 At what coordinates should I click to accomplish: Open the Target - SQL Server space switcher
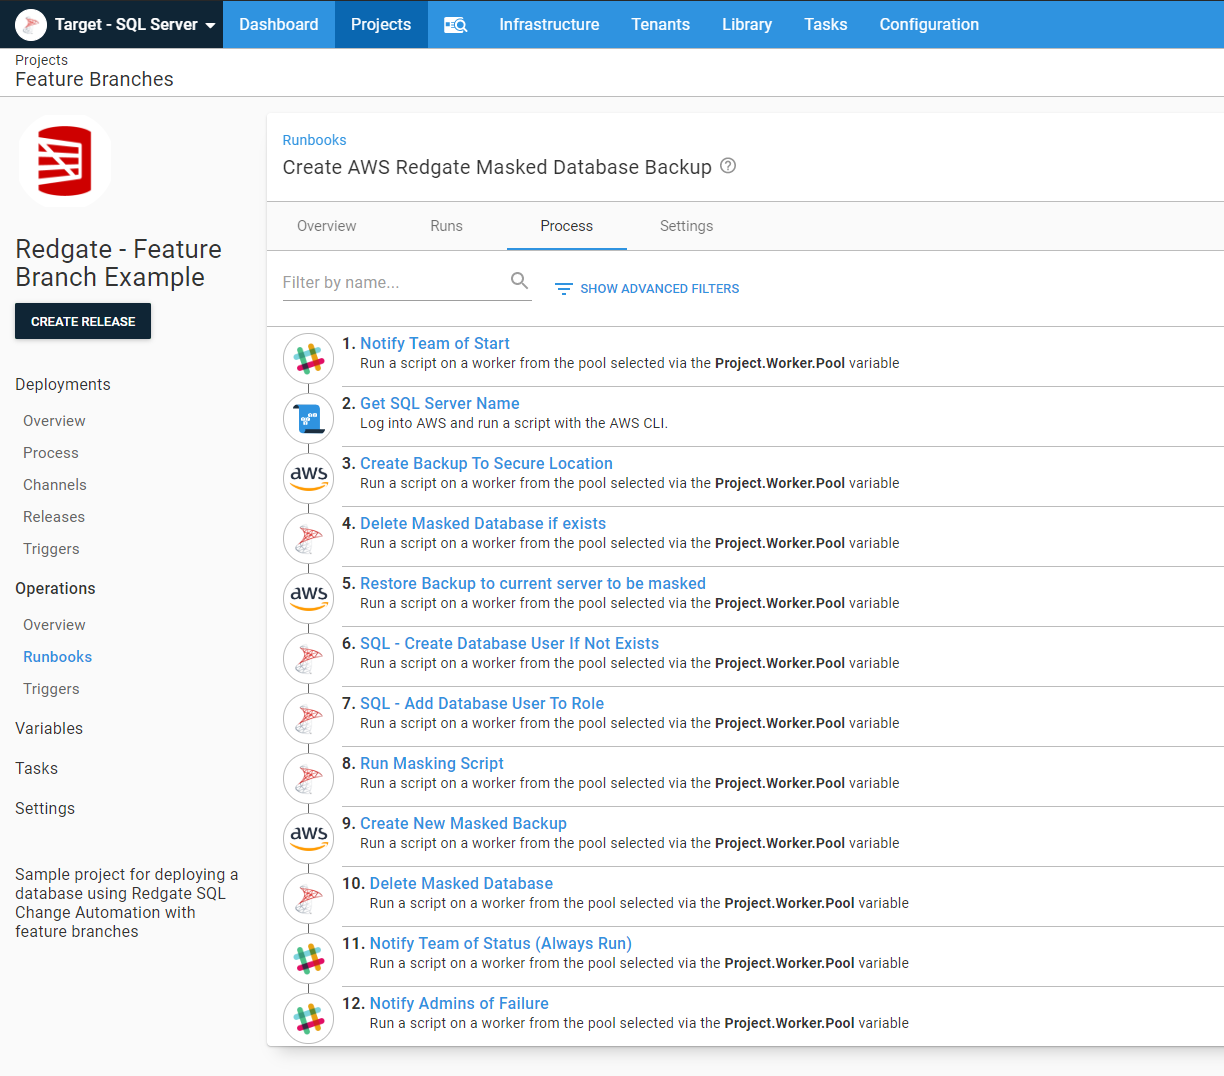click(118, 25)
